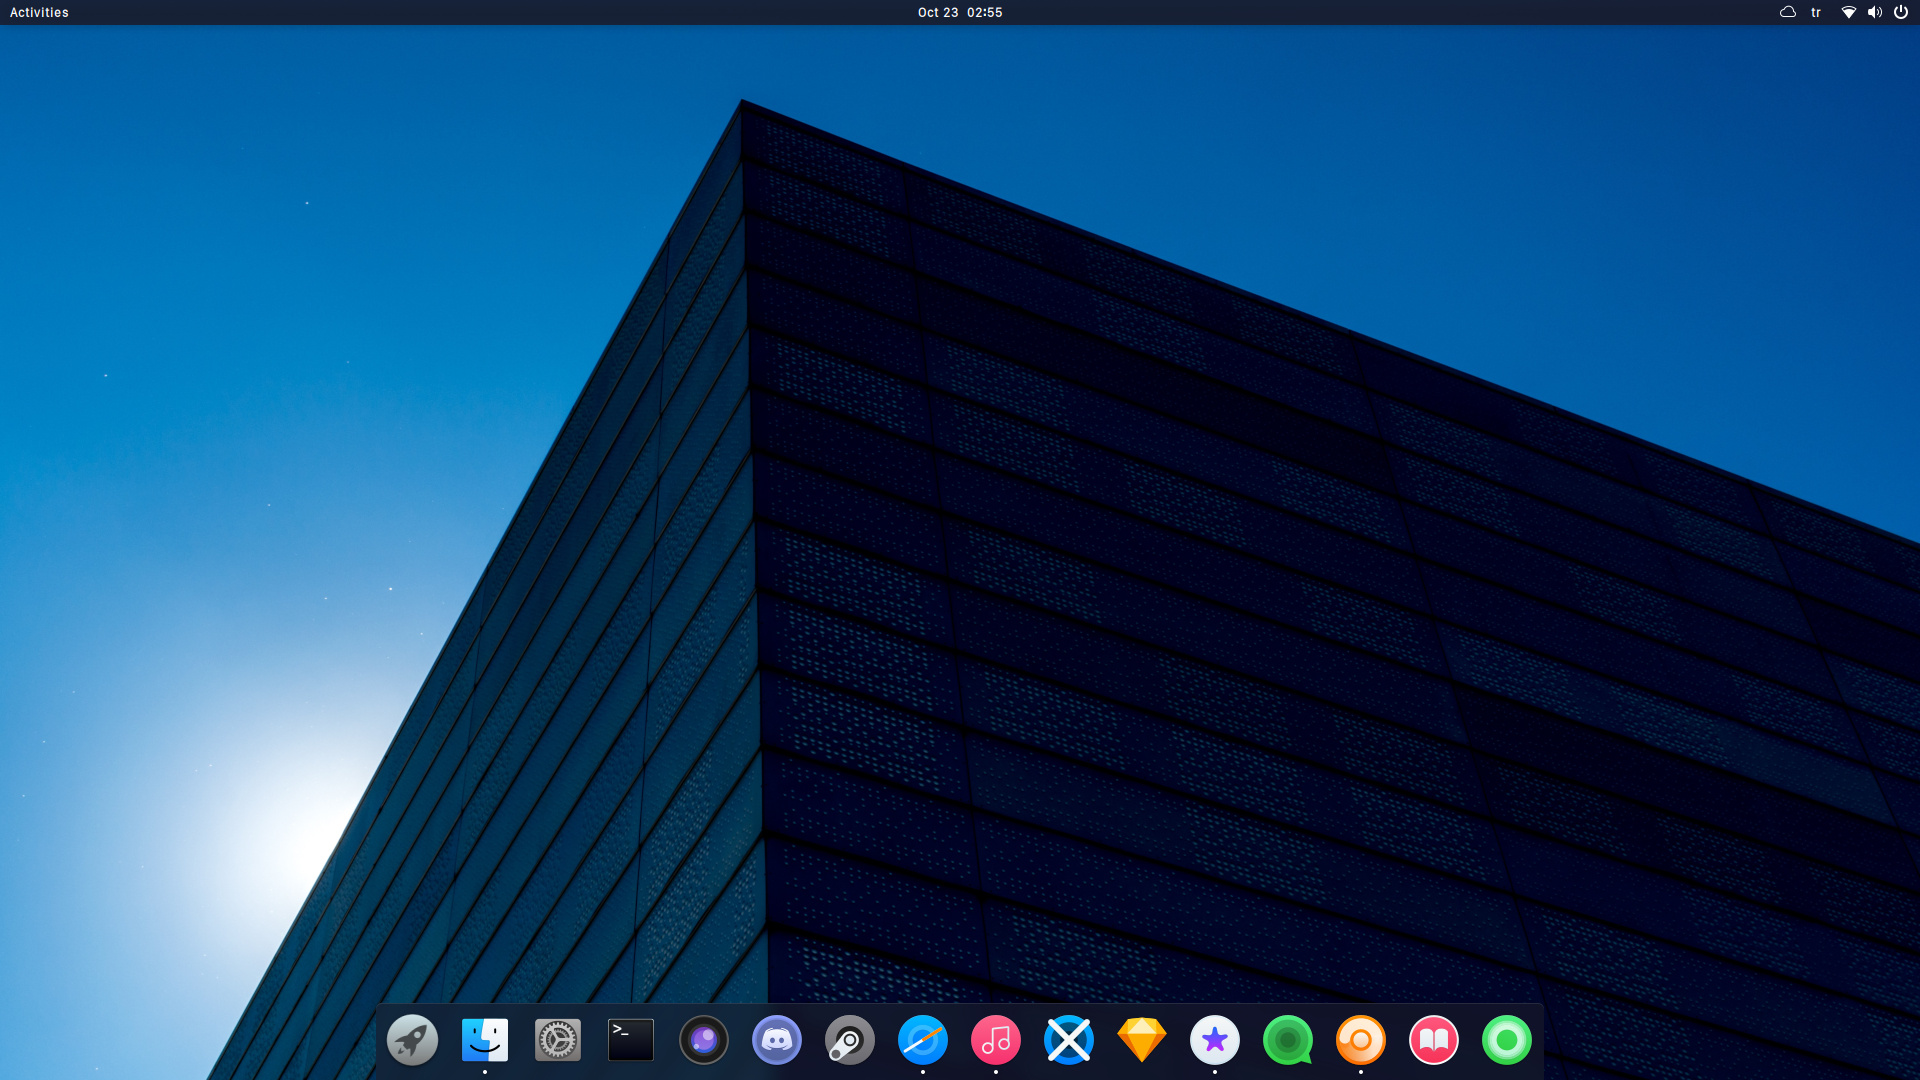Open the purple orb app in dock
The width and height of the screenshot is (1920, 1080).
[704, 1040]
